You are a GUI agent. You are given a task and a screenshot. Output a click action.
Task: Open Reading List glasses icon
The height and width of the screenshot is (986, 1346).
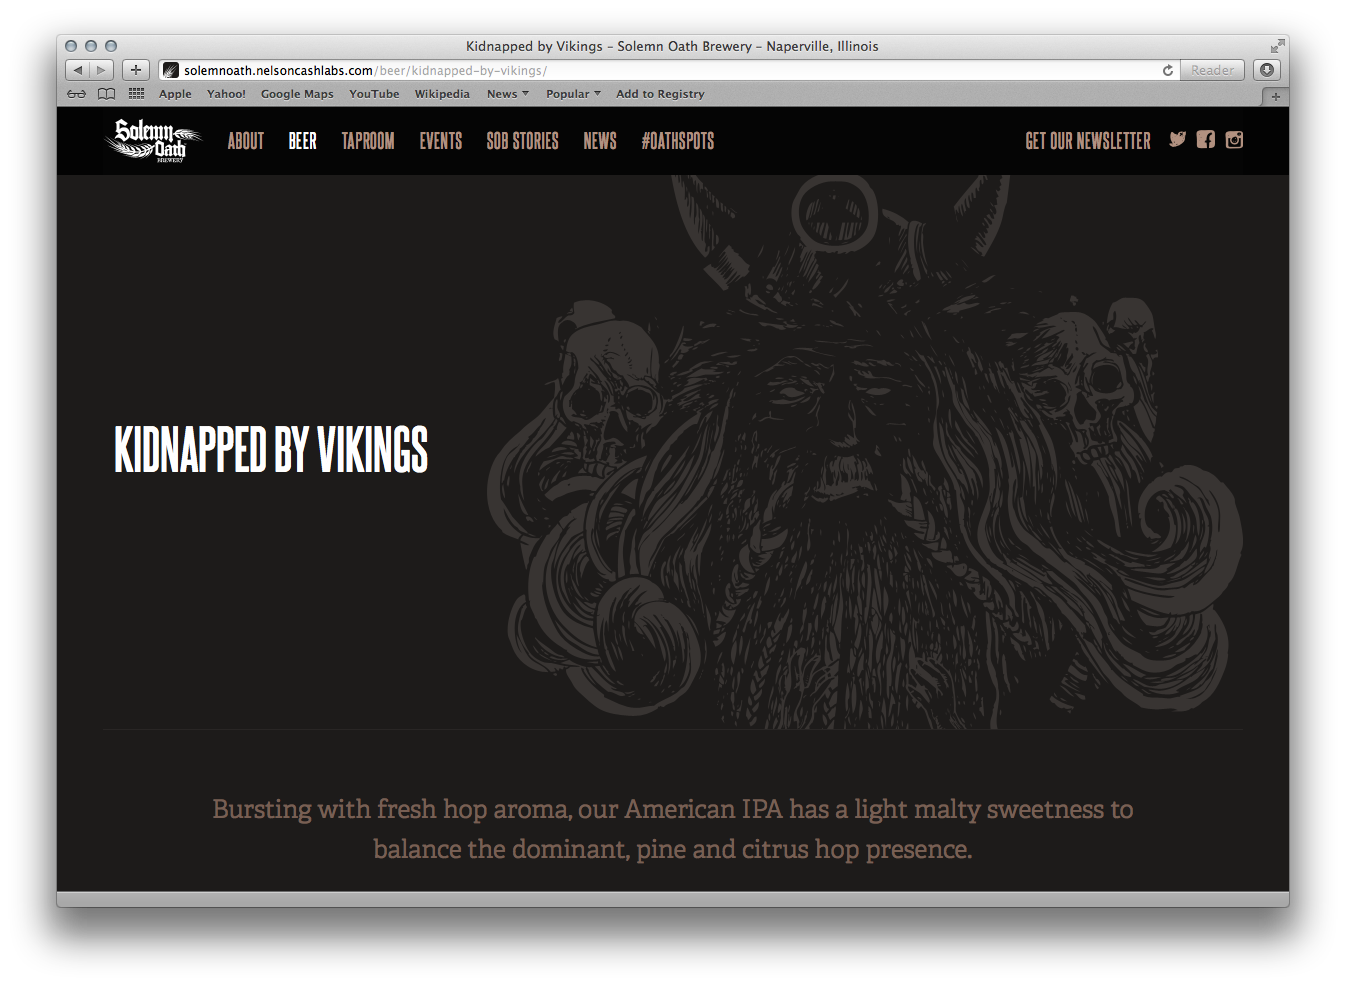(x=76, y=94)
